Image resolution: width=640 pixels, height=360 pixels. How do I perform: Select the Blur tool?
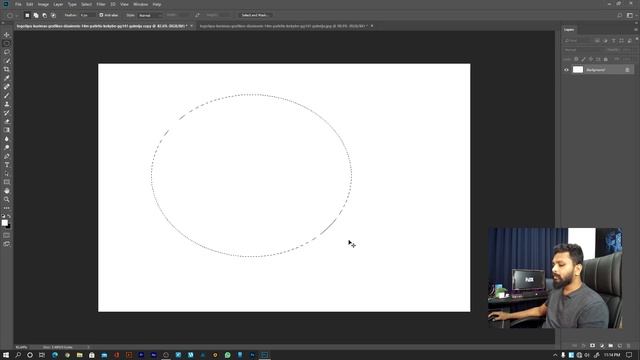[x=7, y=139]
